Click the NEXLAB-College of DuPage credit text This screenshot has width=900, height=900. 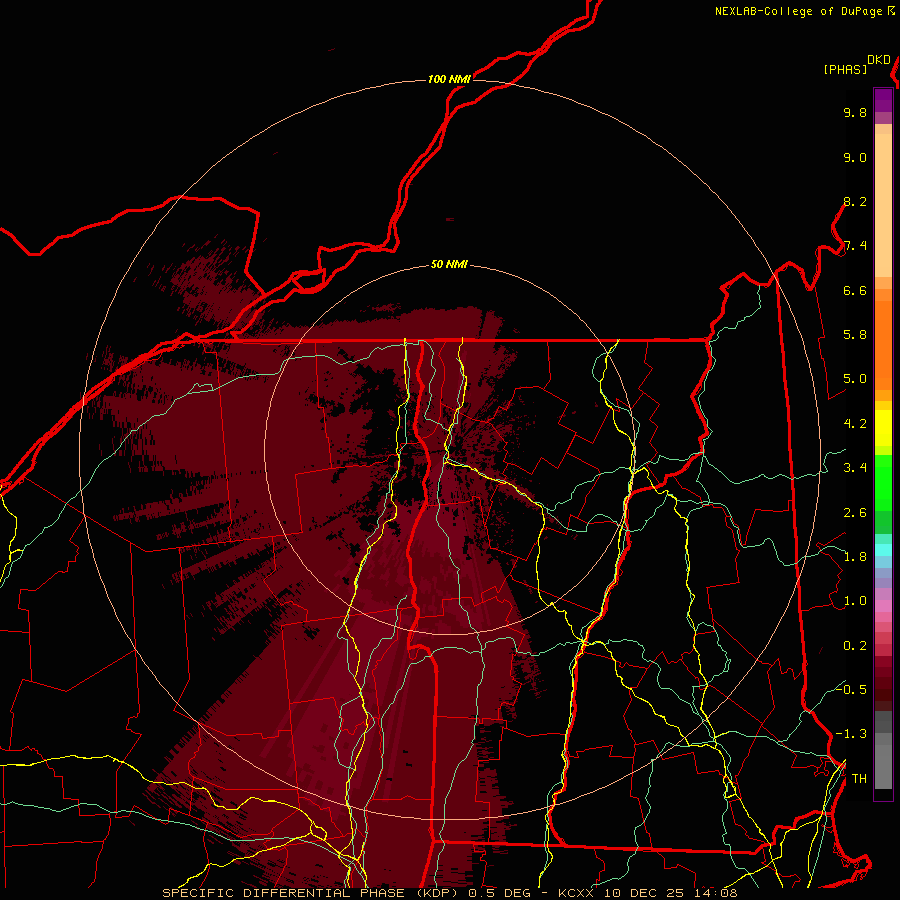point(799,11)
